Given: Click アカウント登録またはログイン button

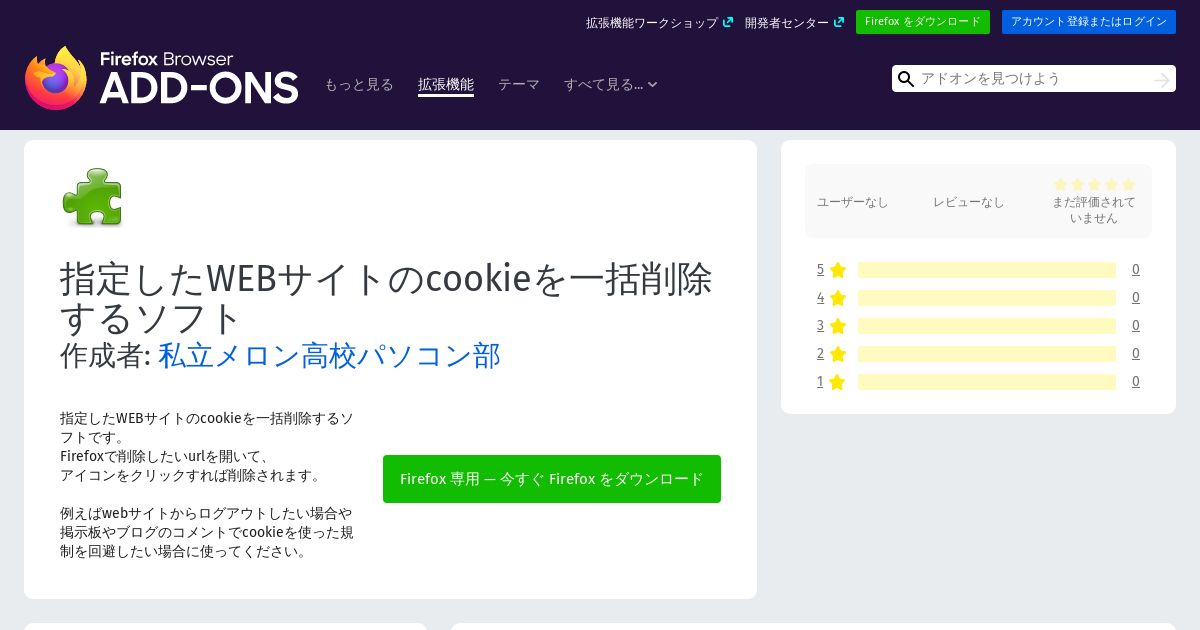Looking at the screenshot, I should [1089, 22].
